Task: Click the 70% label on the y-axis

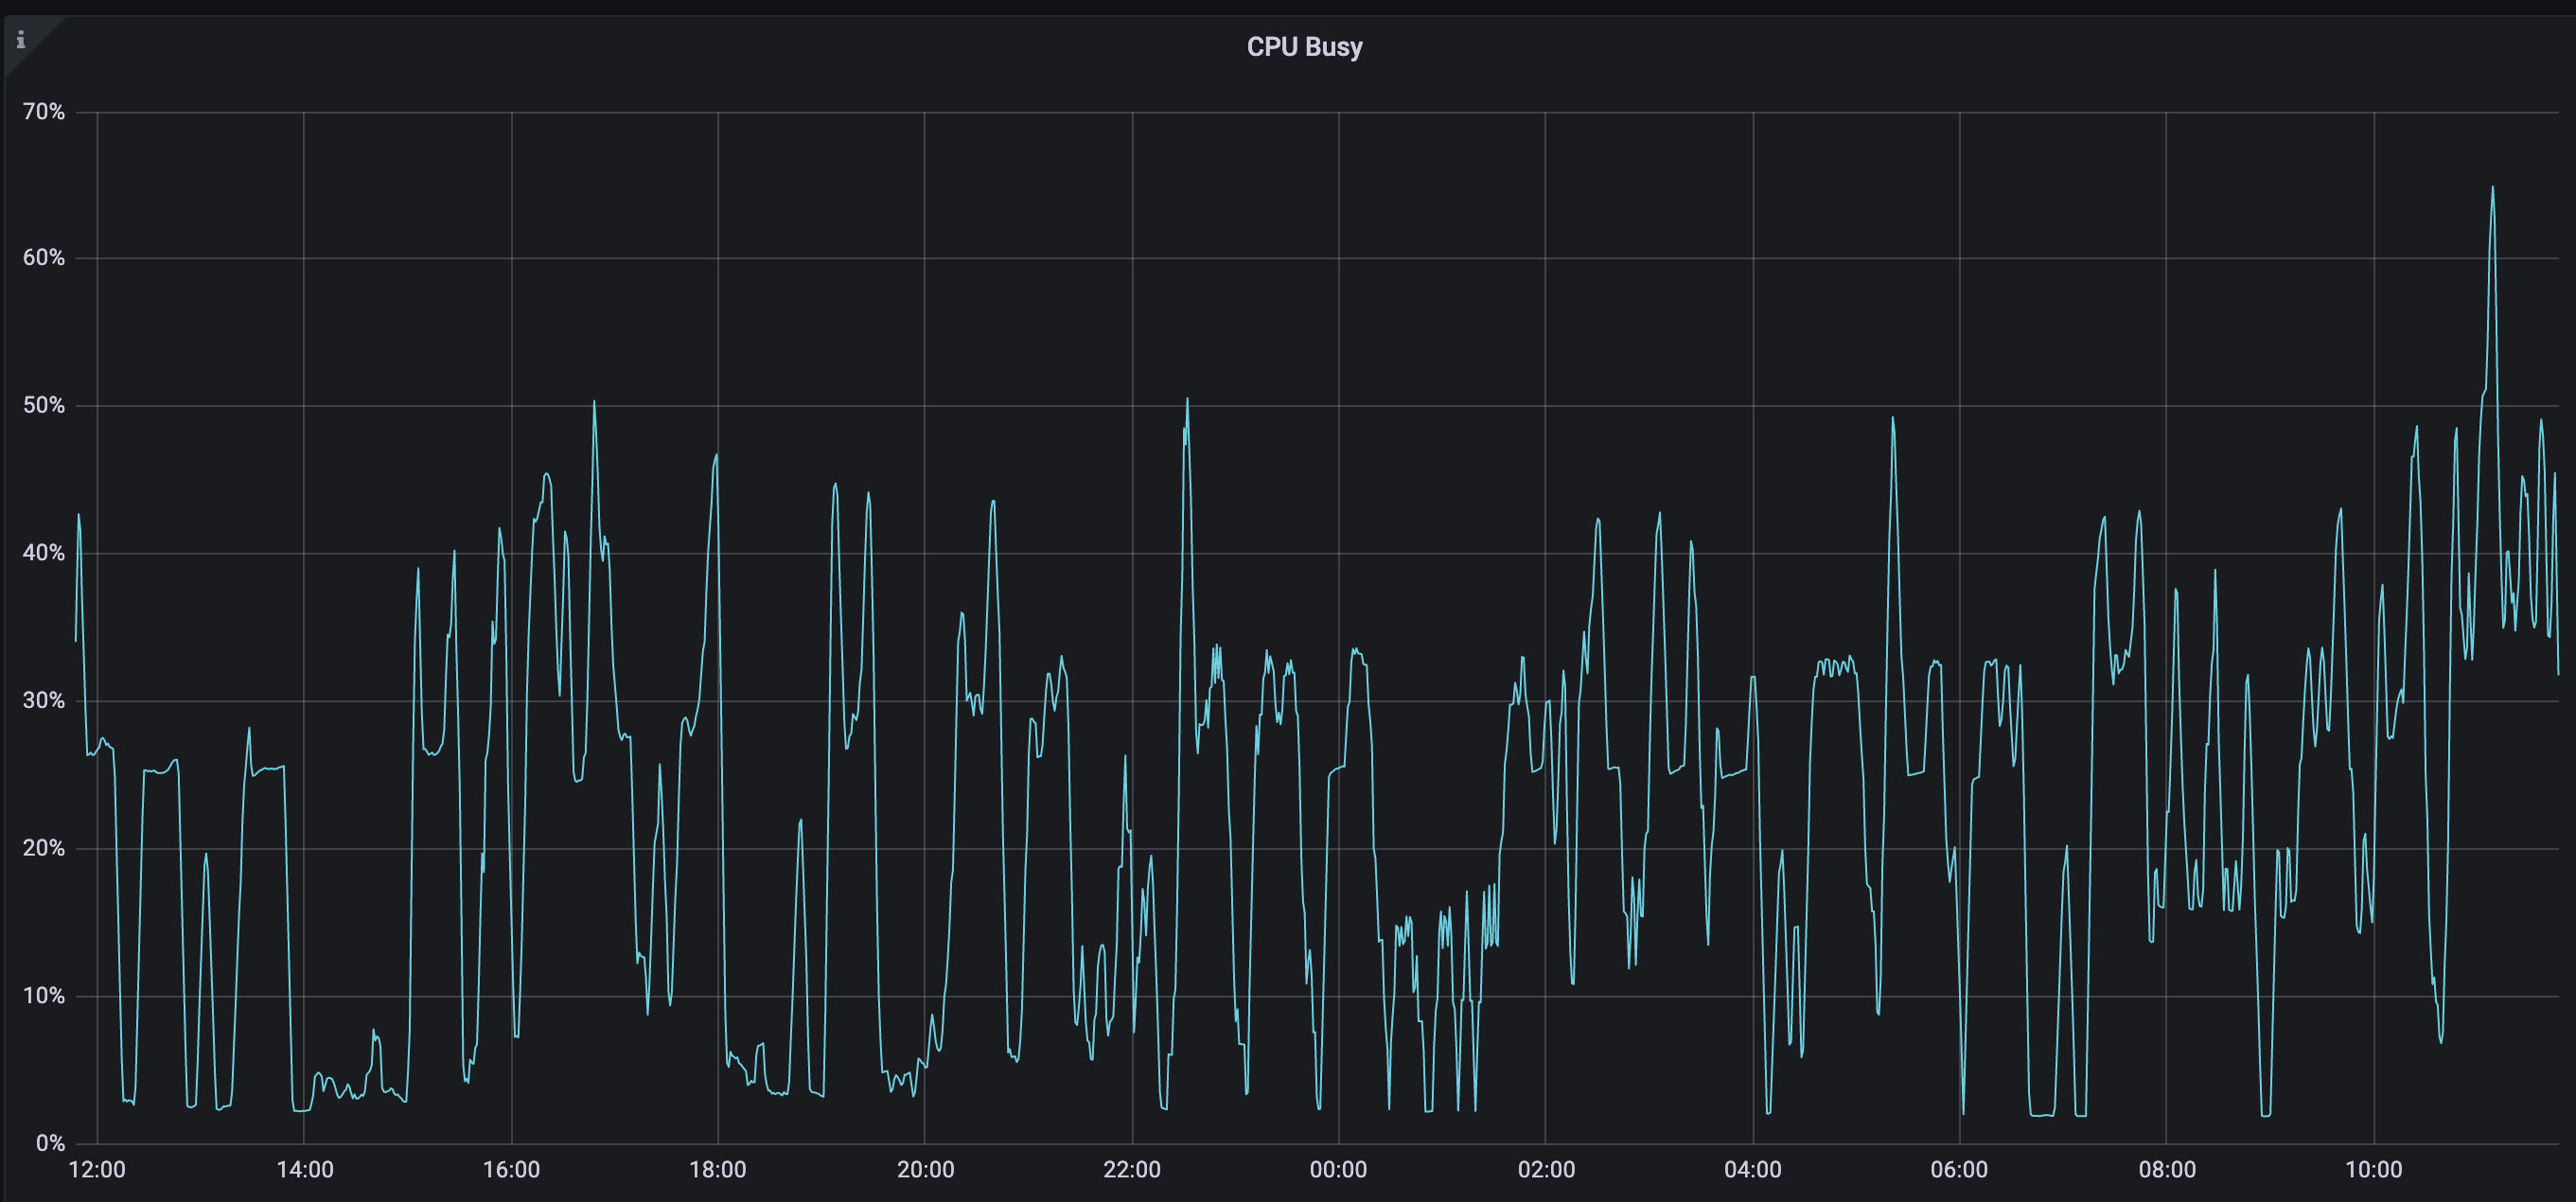Action: (44, 112)
